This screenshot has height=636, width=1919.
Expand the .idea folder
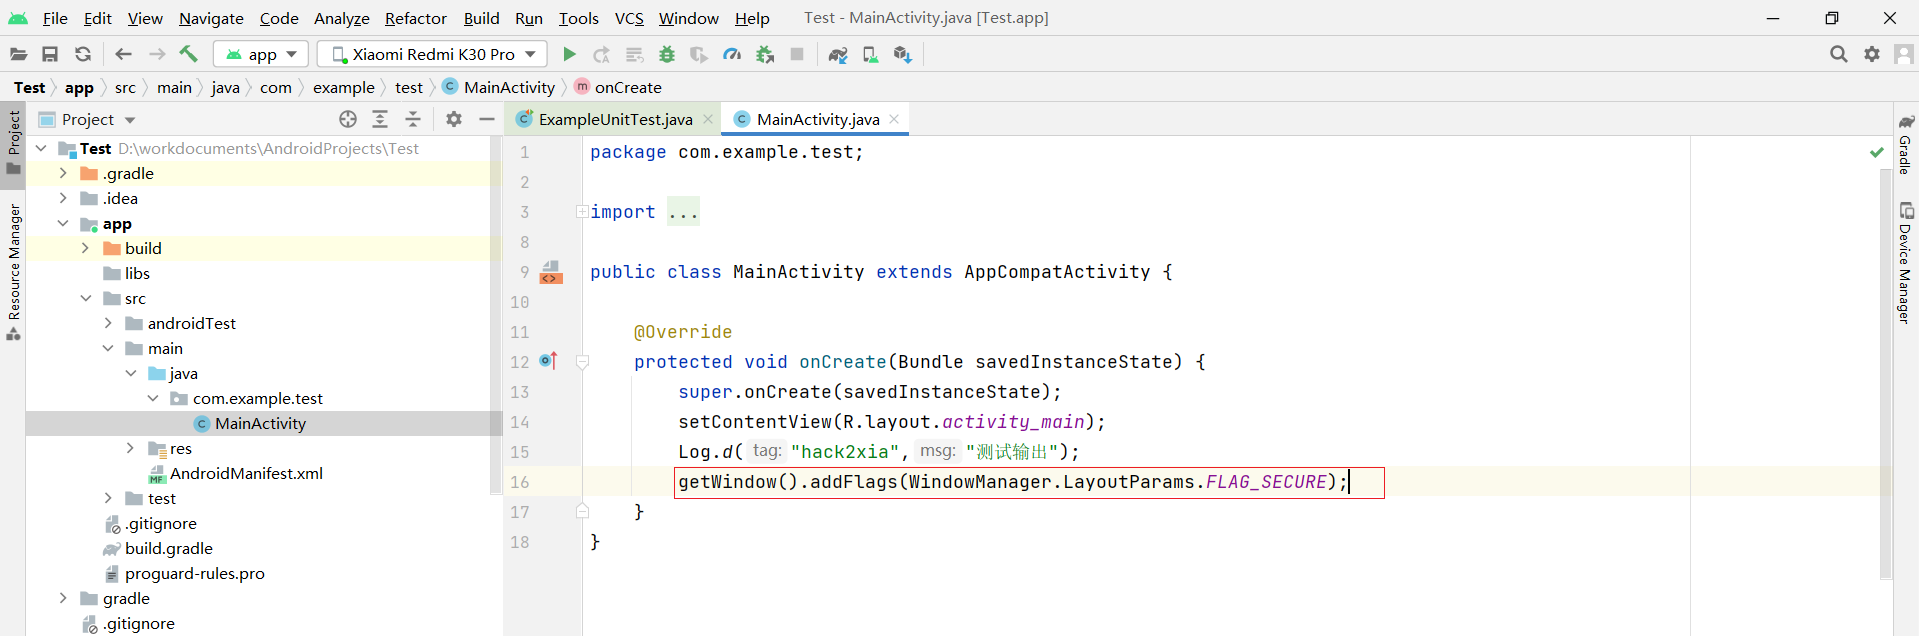click(x=63, y=198)
